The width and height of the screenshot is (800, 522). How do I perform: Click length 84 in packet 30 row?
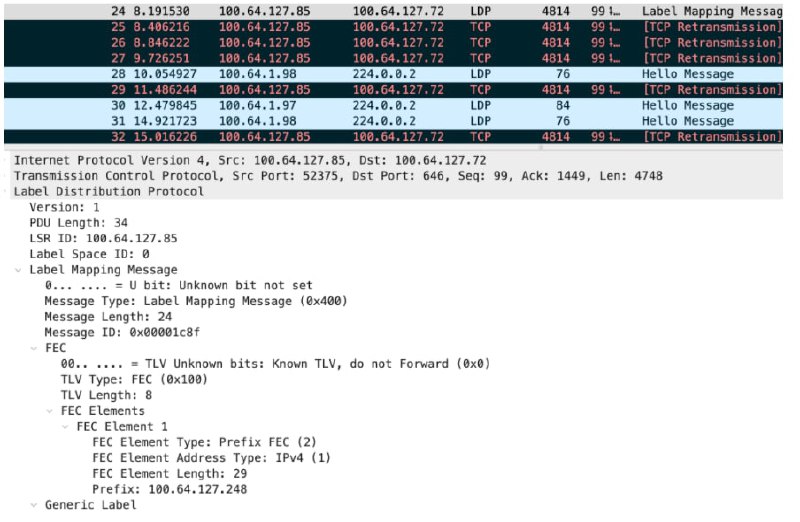[563, 106]
